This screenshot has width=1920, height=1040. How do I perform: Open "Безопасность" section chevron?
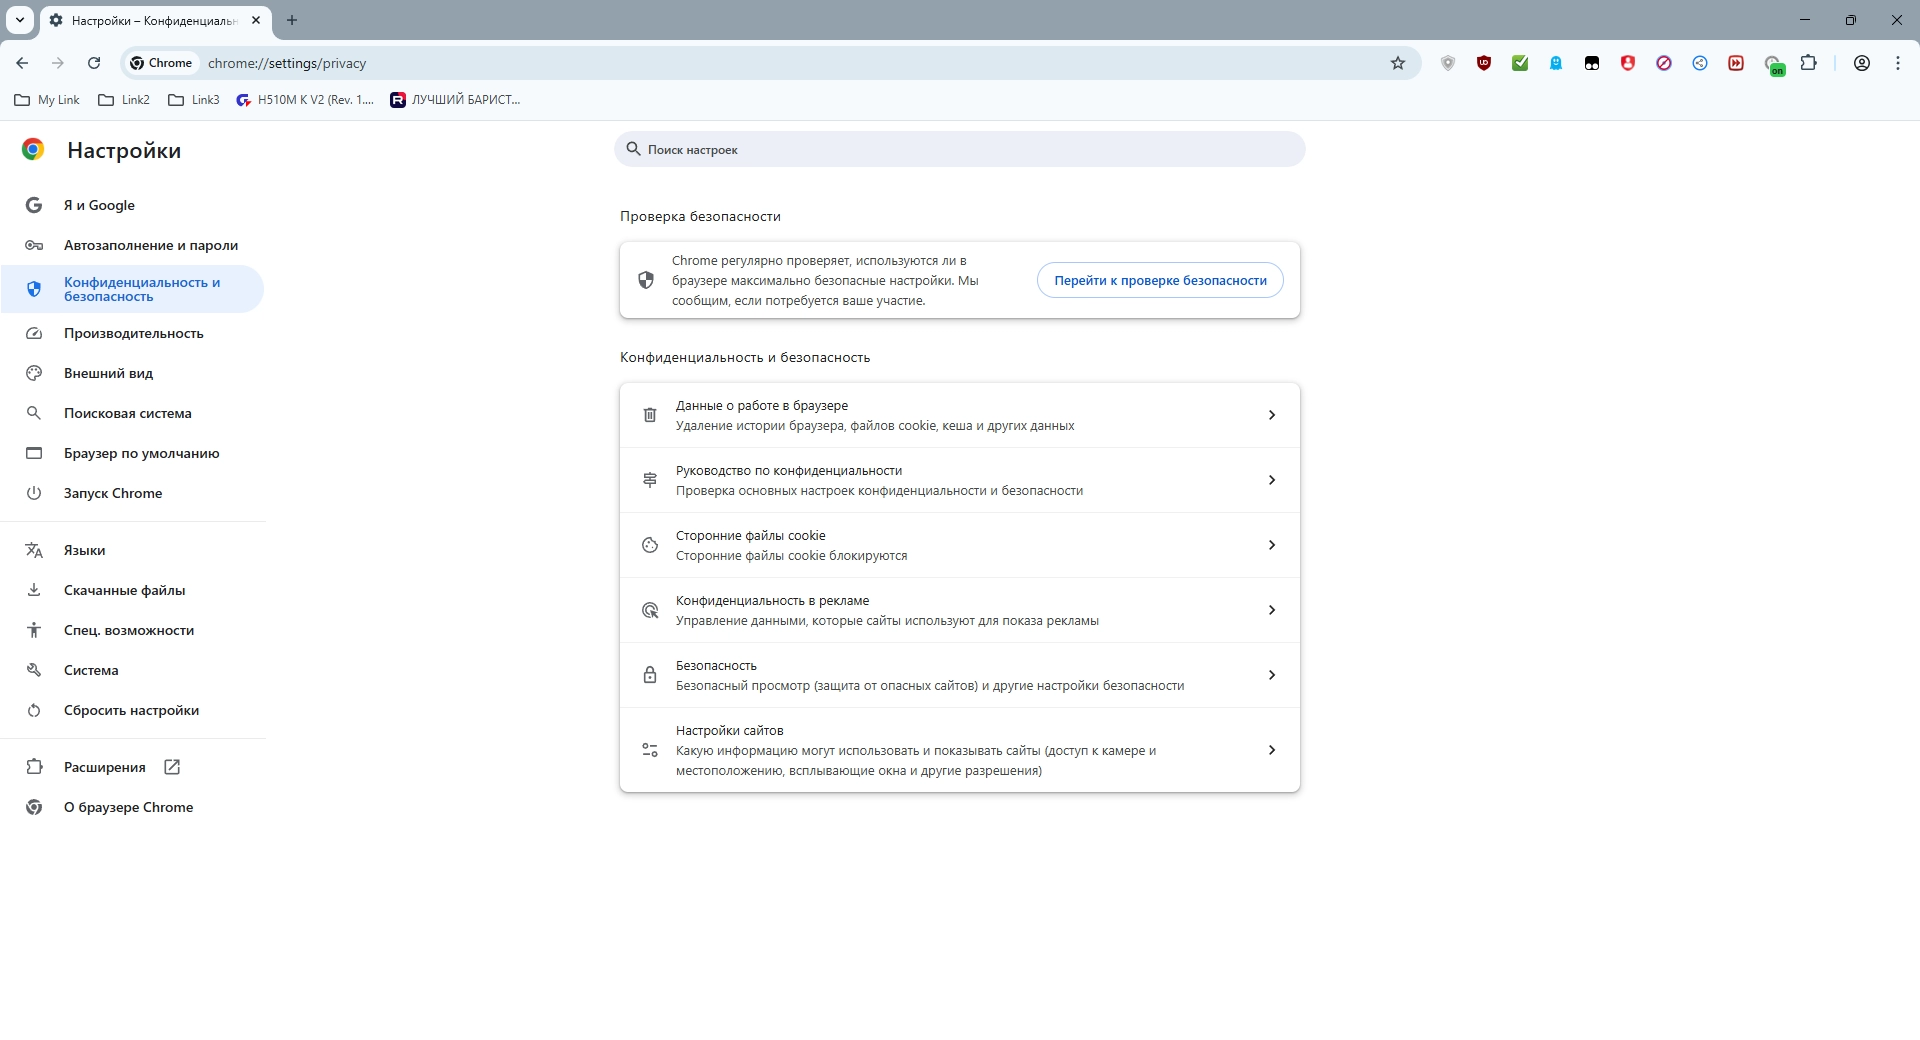pos(1271,675)
